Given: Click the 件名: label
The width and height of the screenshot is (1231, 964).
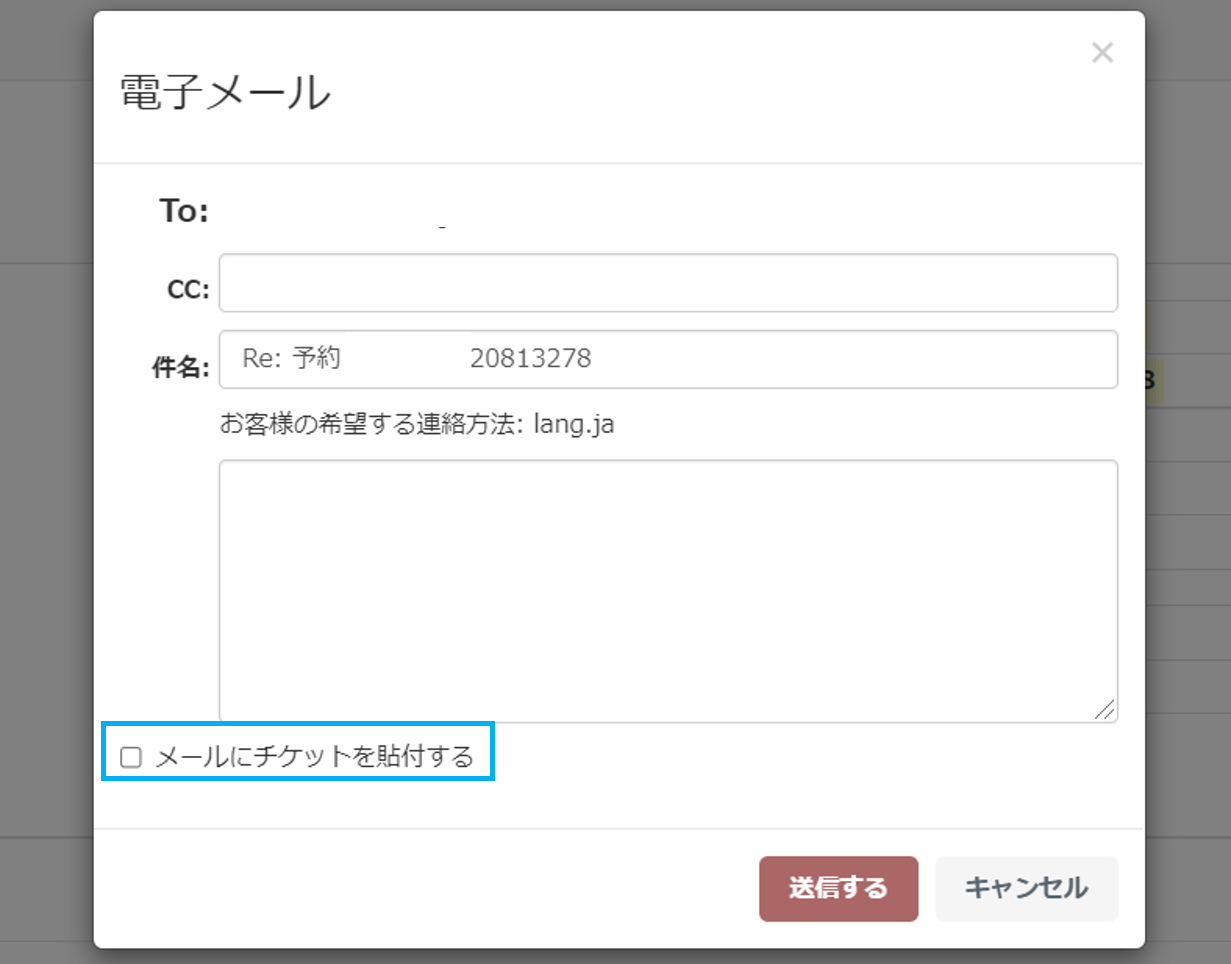Looking at the screenshot, I should (180, 368).
